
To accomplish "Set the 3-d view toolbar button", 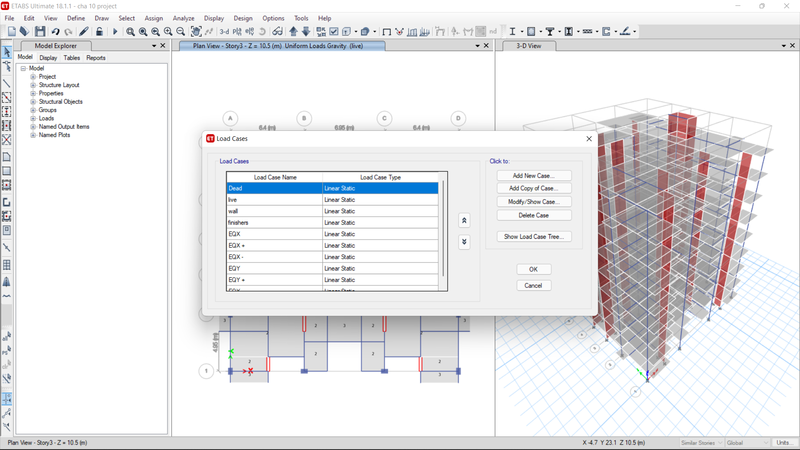I will click(x=224, y=32).
